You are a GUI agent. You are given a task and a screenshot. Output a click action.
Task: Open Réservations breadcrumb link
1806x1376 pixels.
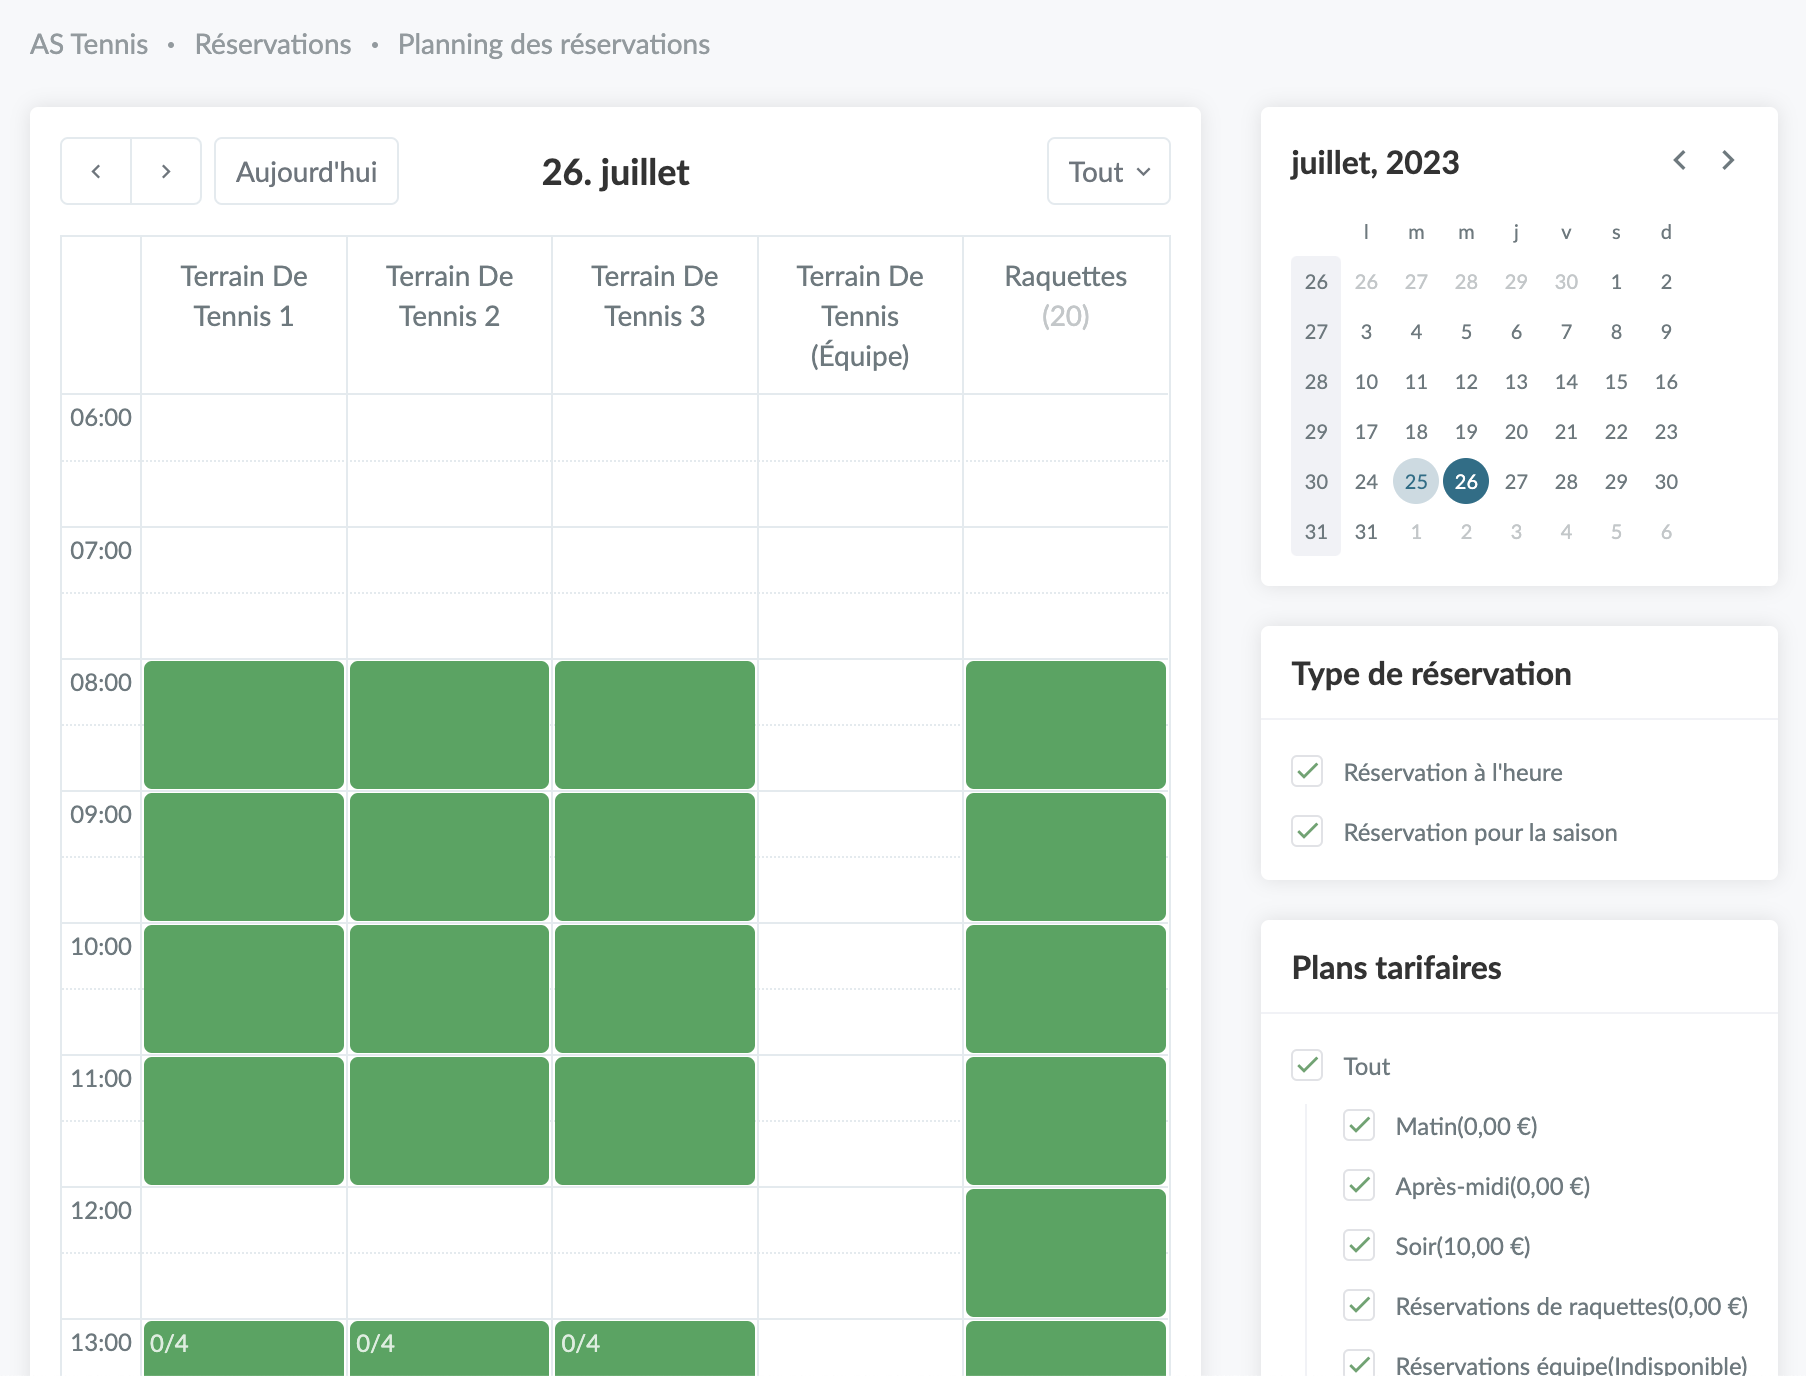coord(273,44)
